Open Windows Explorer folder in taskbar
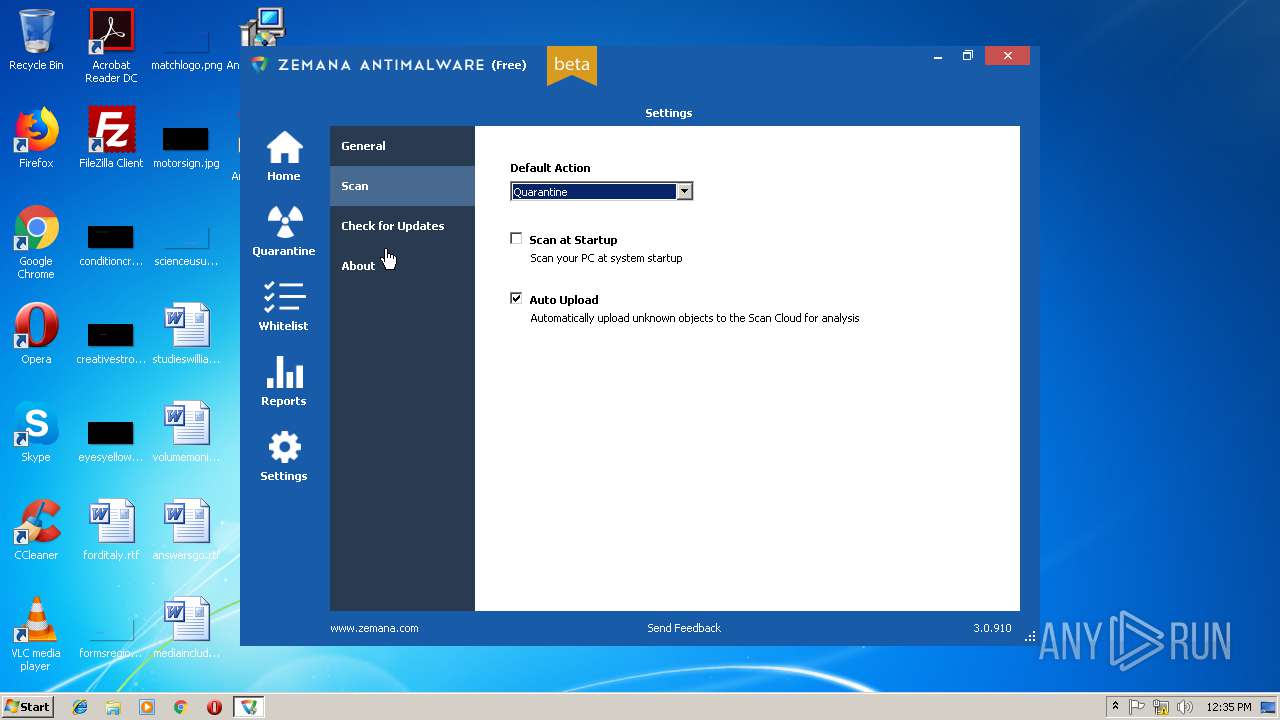1280x720 pixels. [x=113, y=707]
